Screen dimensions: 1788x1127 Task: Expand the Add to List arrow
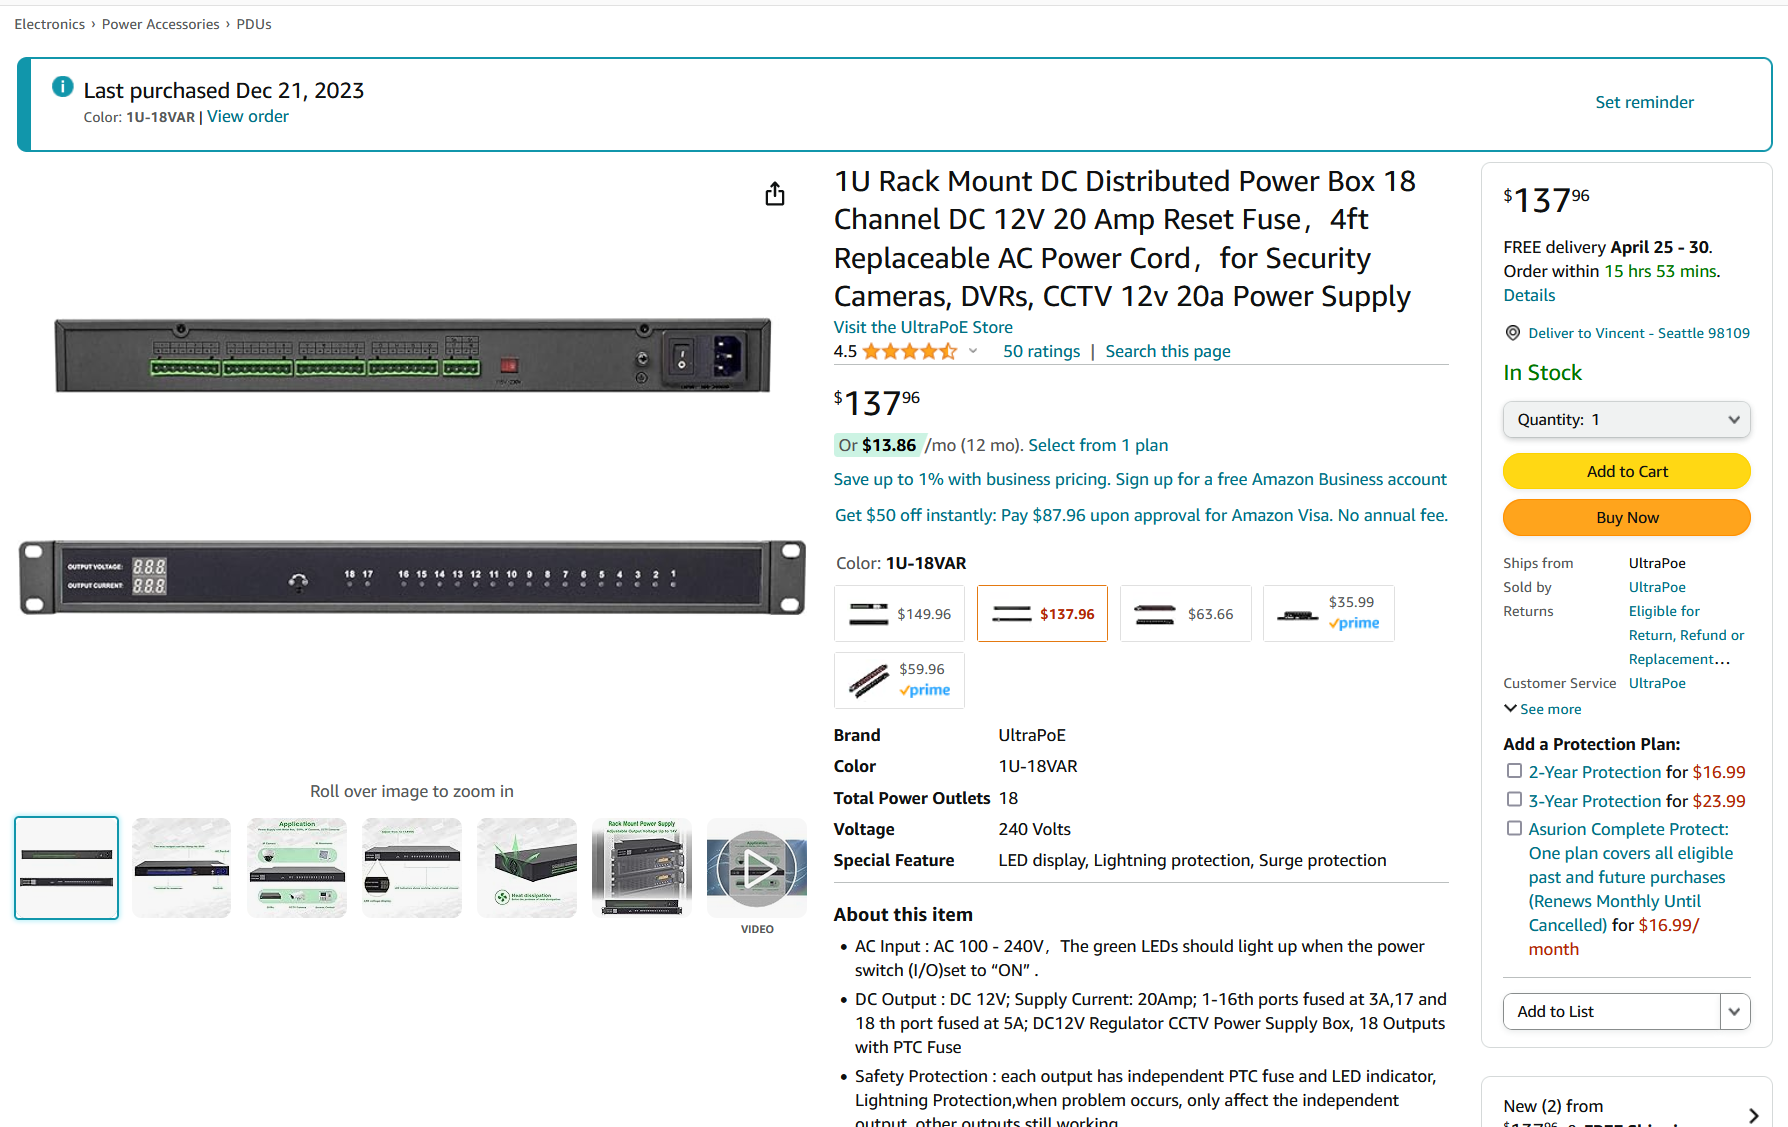1735,1012
